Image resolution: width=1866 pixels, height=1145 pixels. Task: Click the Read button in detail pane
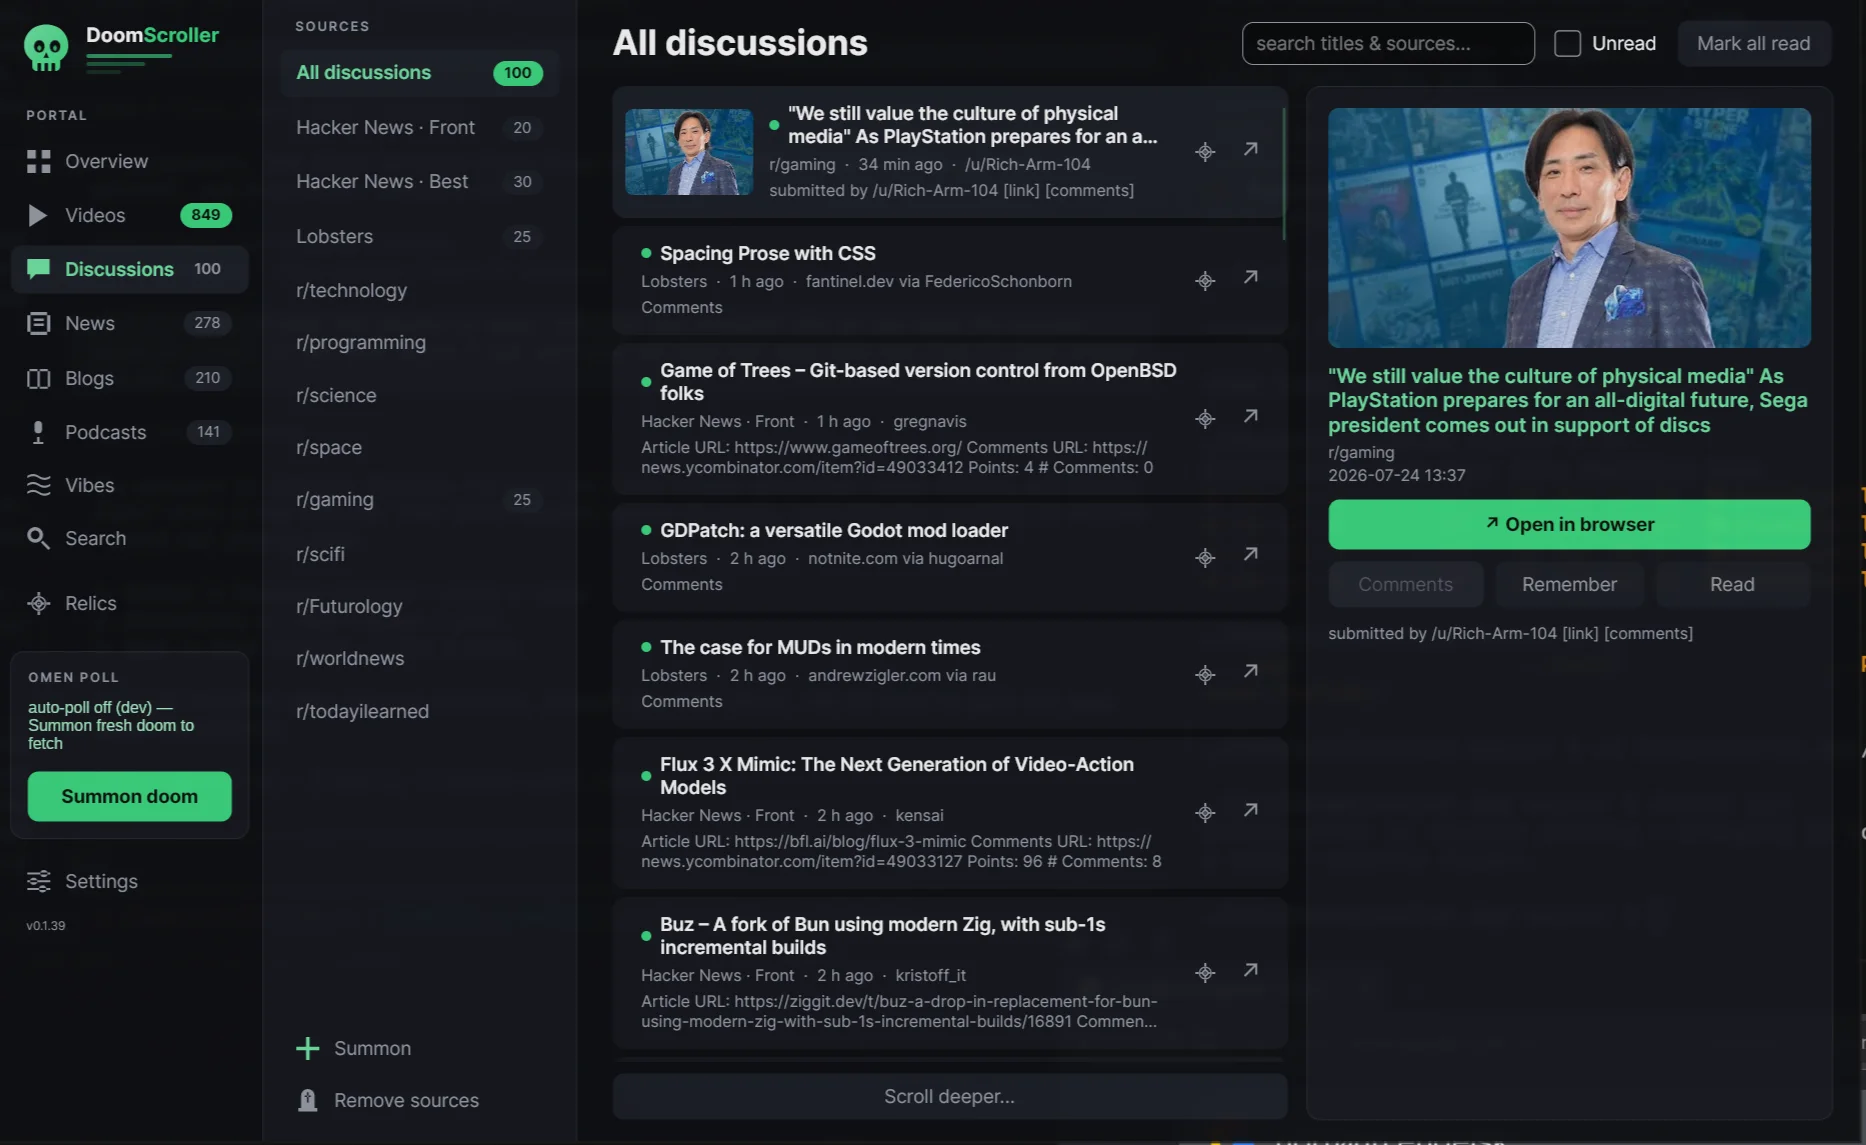[x=1732, y=584]
